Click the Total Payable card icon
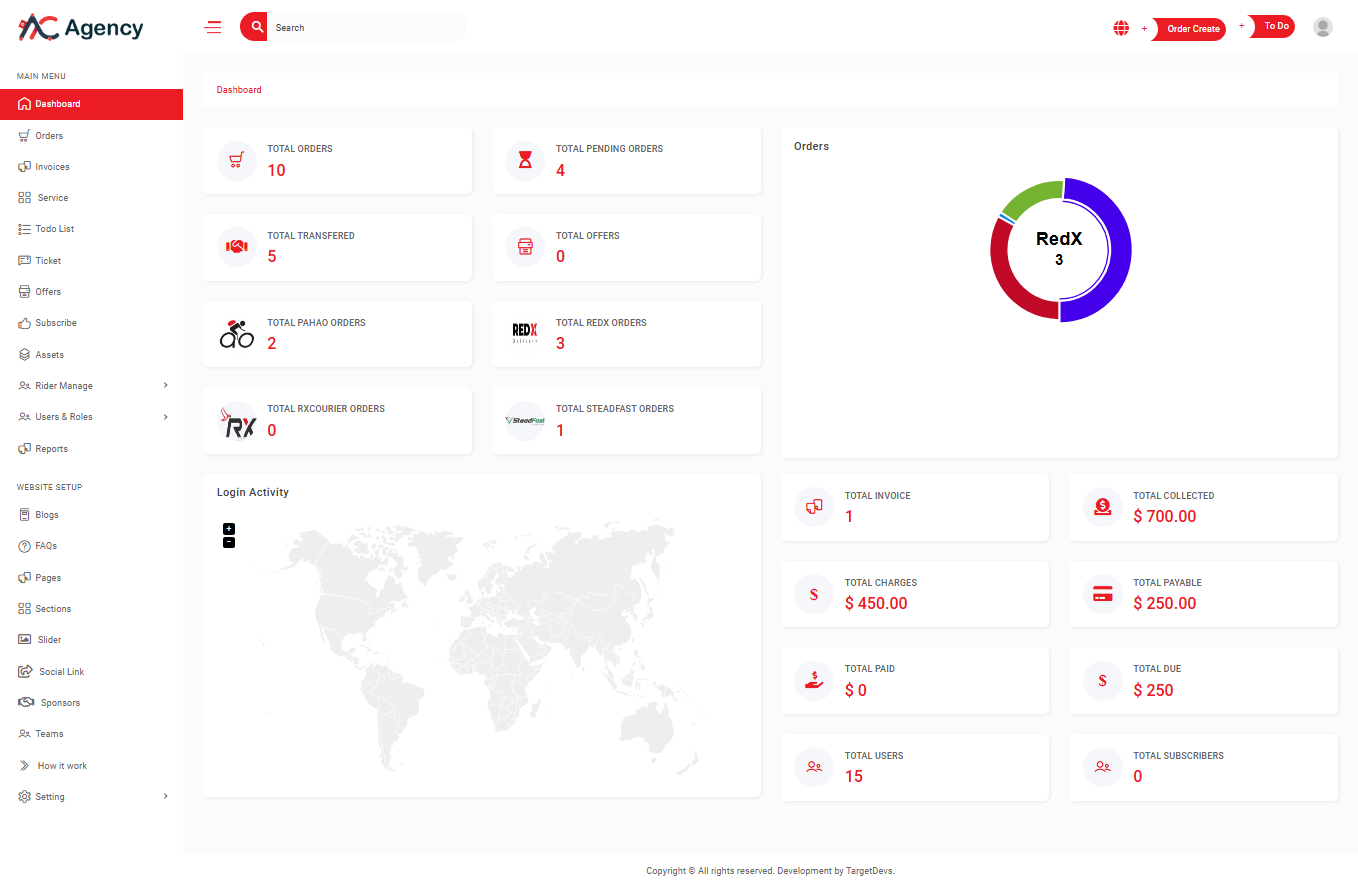Viewport: 1358px width, 889px height. [x=1102, y=594]
